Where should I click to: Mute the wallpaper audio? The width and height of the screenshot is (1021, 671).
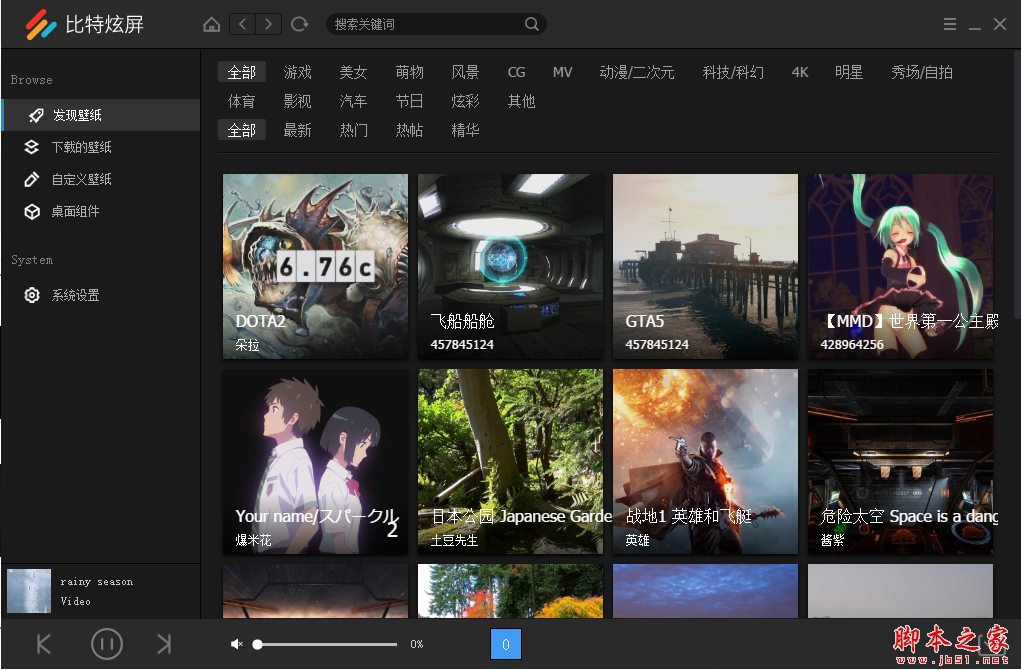pyautogui.click(x=236, y=644)
